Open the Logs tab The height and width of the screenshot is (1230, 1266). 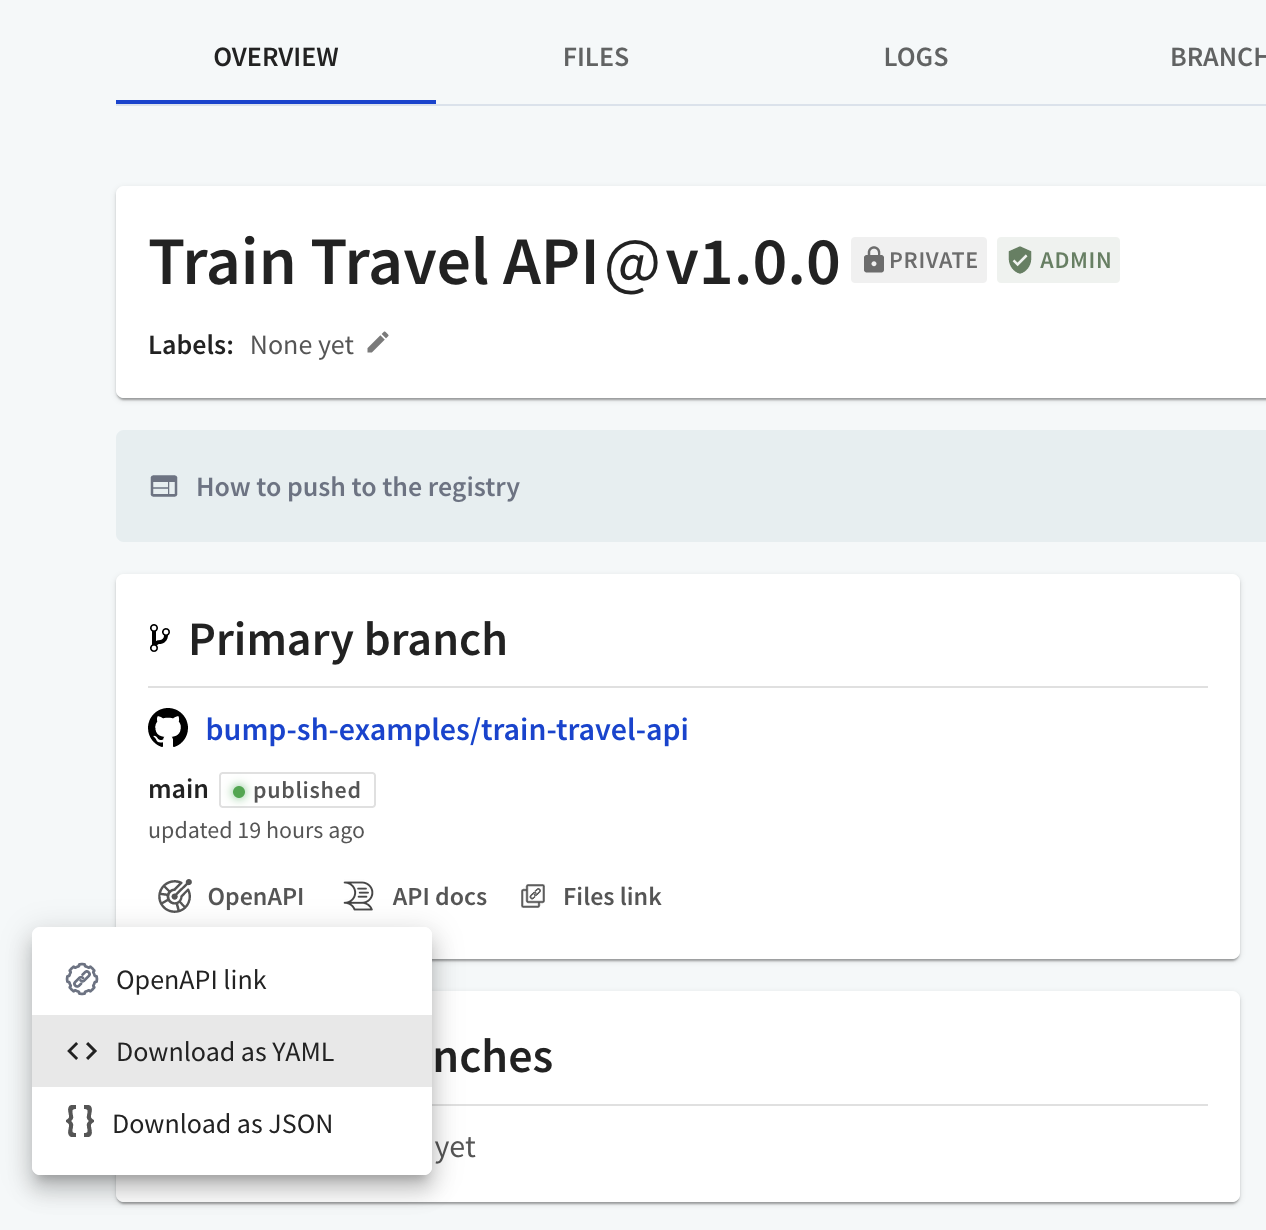[915, 57]
